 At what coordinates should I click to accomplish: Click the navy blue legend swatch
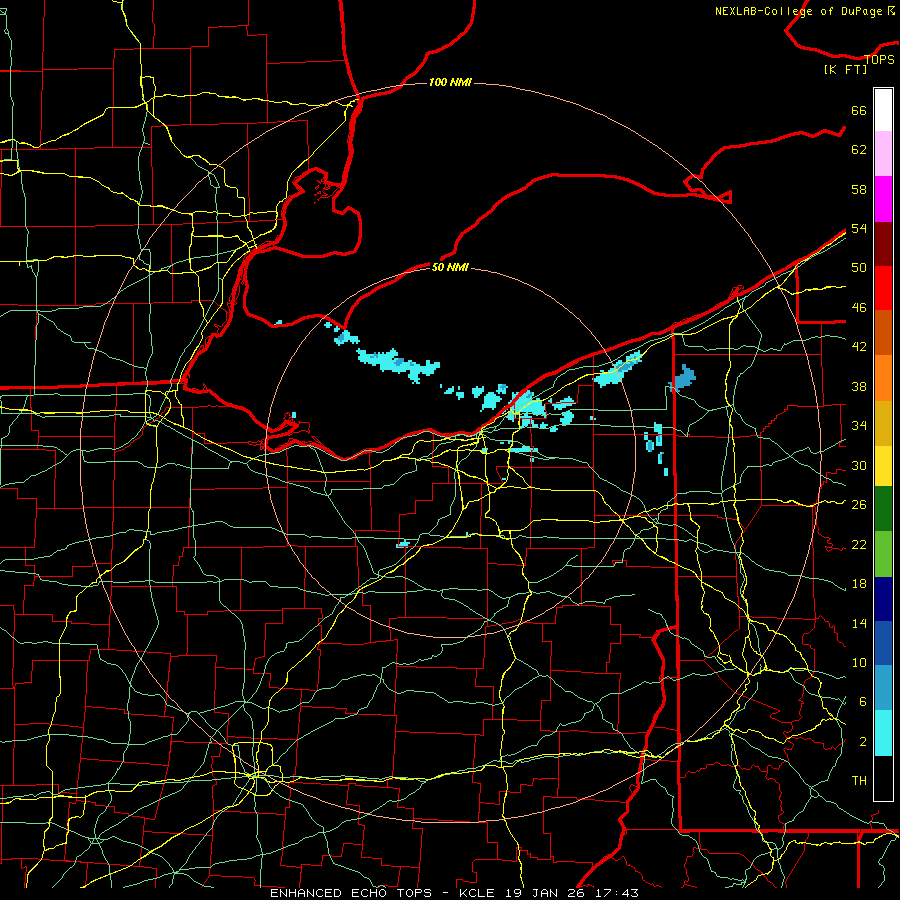tap(883, 599)
